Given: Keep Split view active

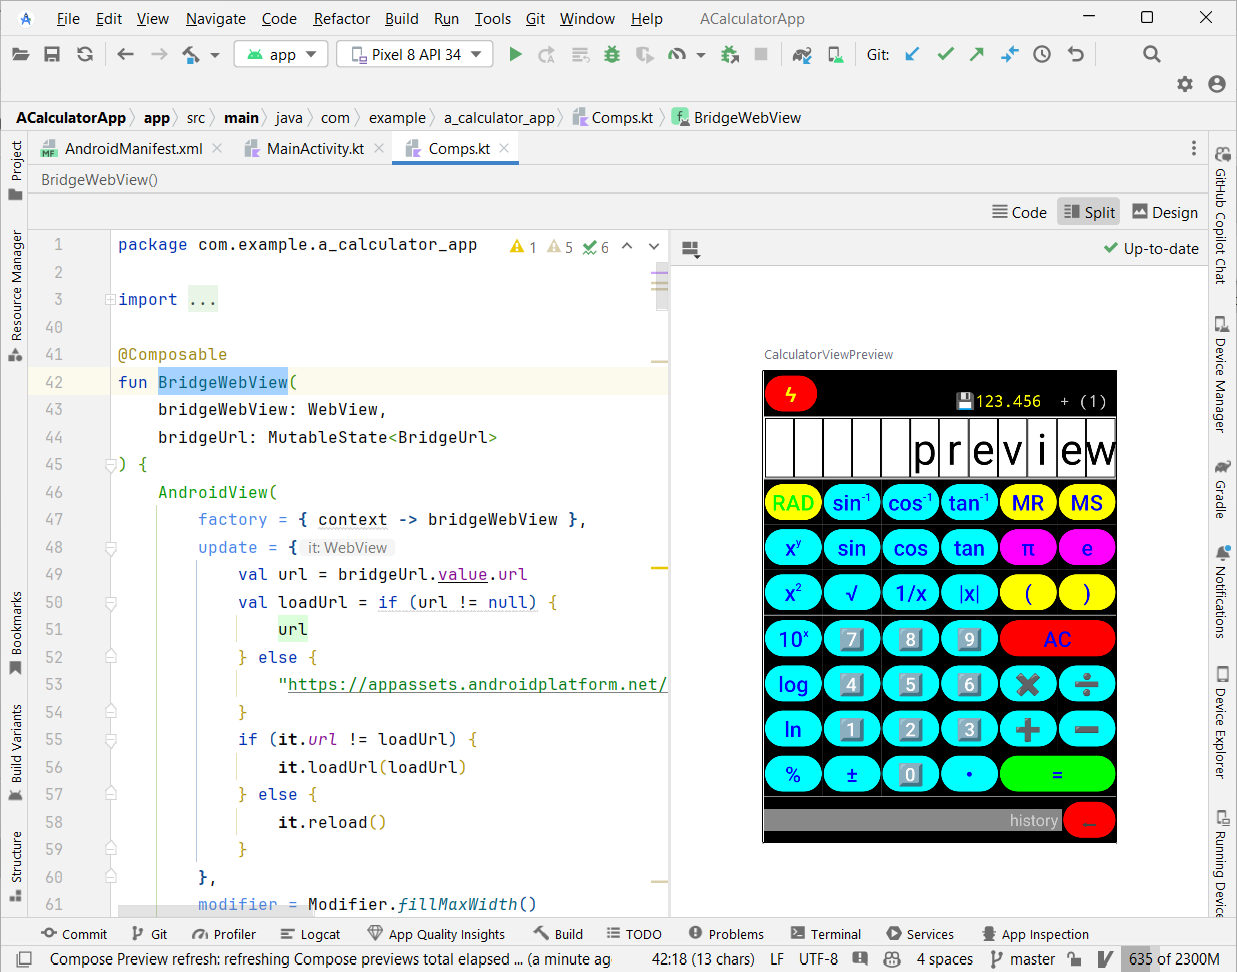Looking at the screenshot, I should (1088, 212).
